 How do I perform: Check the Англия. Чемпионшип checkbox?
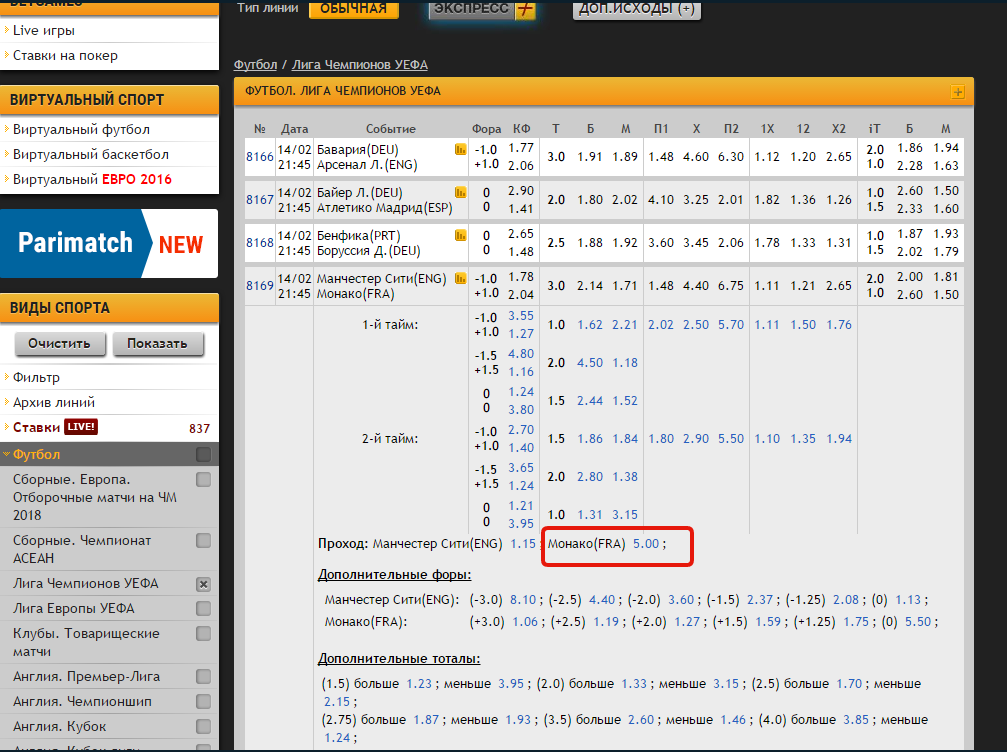[x=204, y=702]
